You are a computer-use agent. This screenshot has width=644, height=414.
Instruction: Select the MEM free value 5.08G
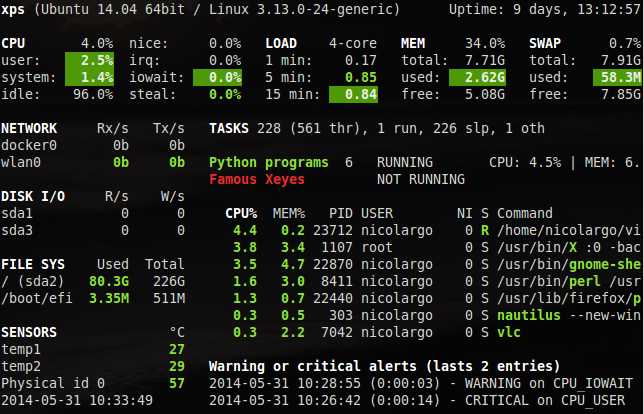(x=485, y=94)
